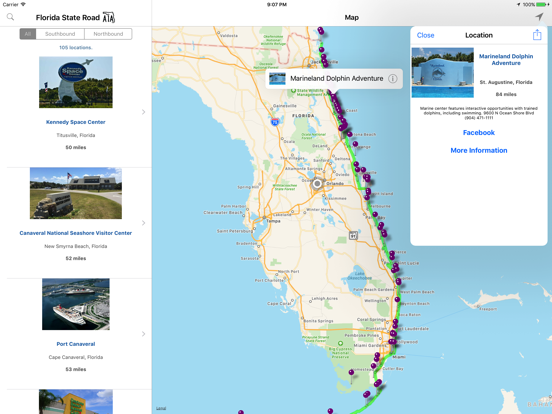Expand Port Canaveral row chevron

pos(143,334)
